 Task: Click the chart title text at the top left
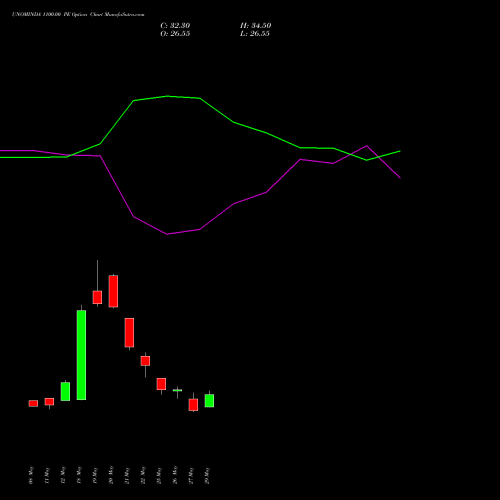pyautogui.click(x=78, y=15)
